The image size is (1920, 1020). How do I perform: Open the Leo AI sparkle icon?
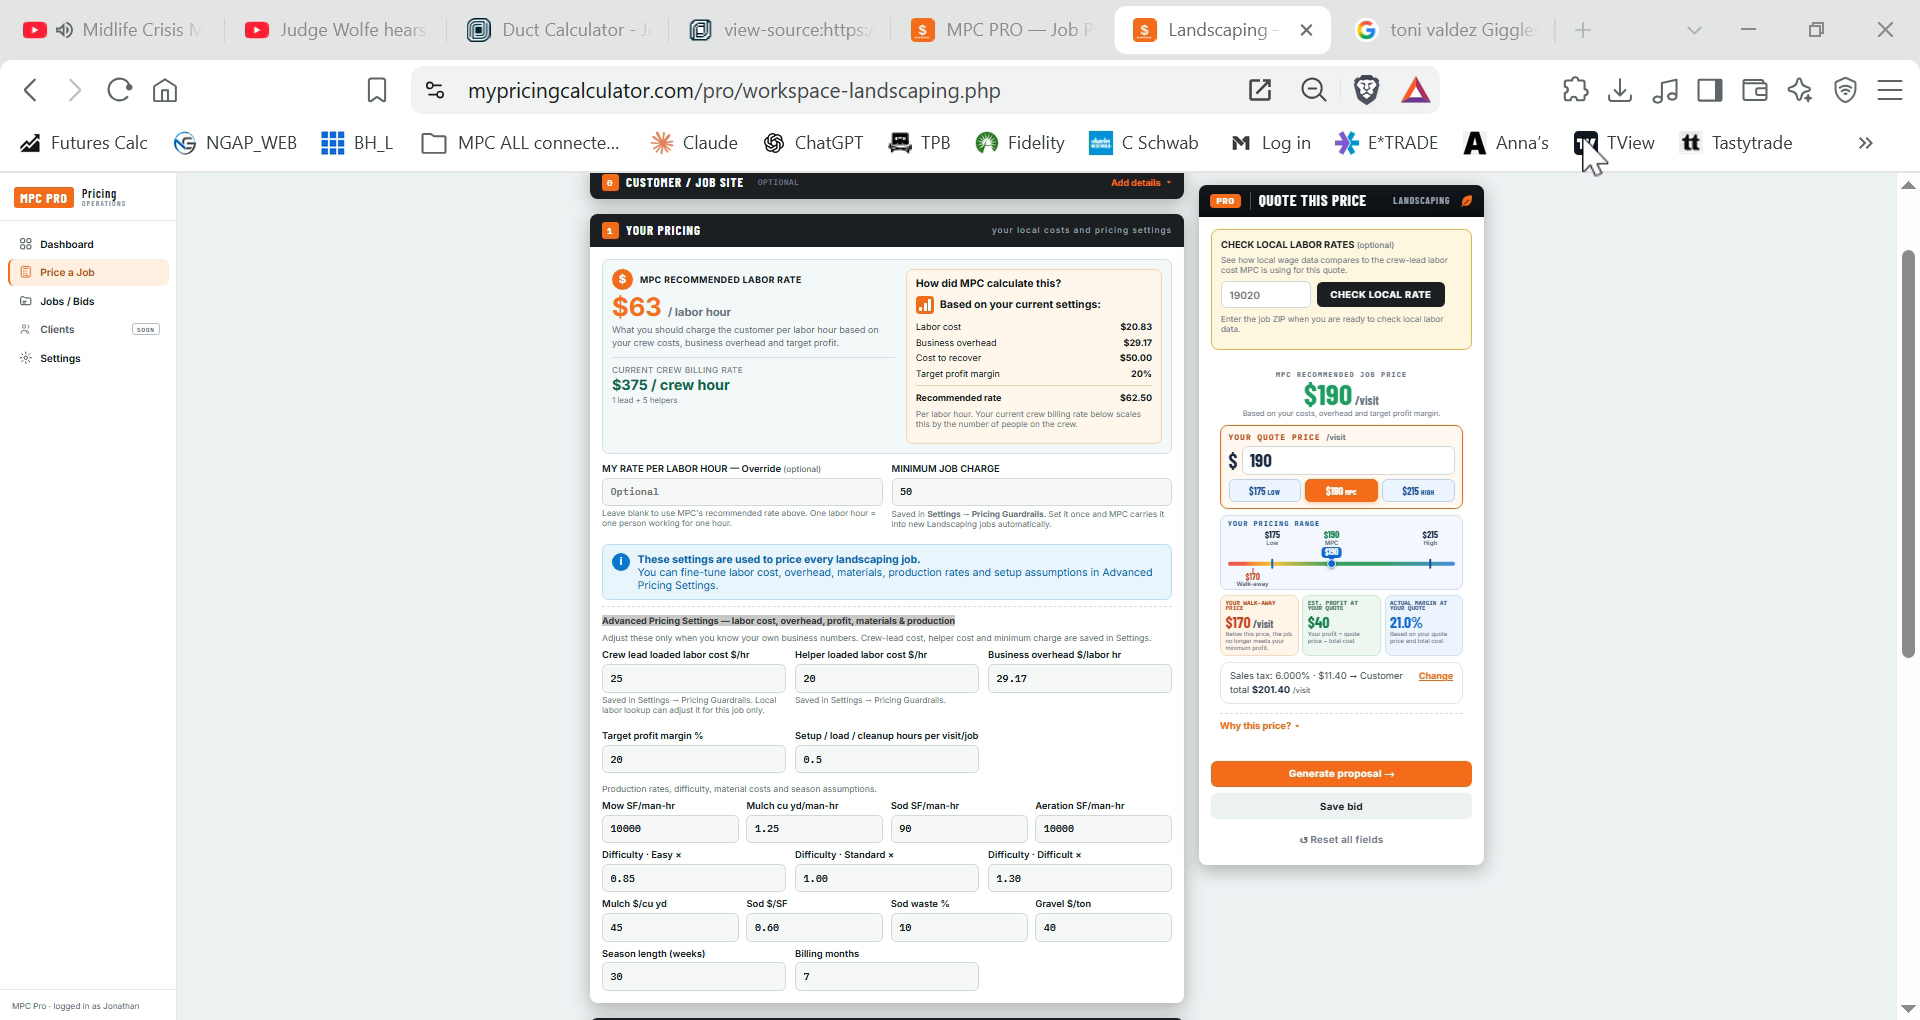1800,90
